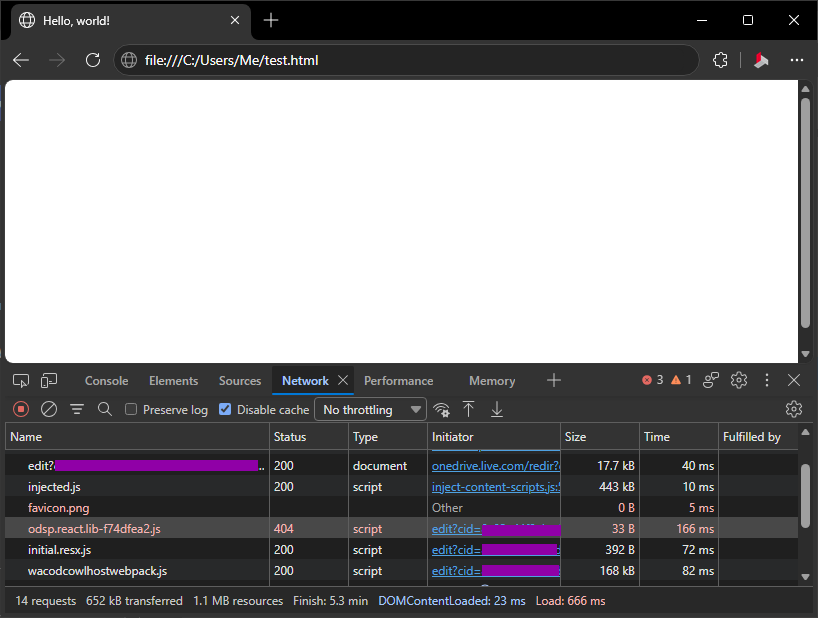
Task: Click the 404 status of odsp.react.lib
Action: (x=284, y=528)
